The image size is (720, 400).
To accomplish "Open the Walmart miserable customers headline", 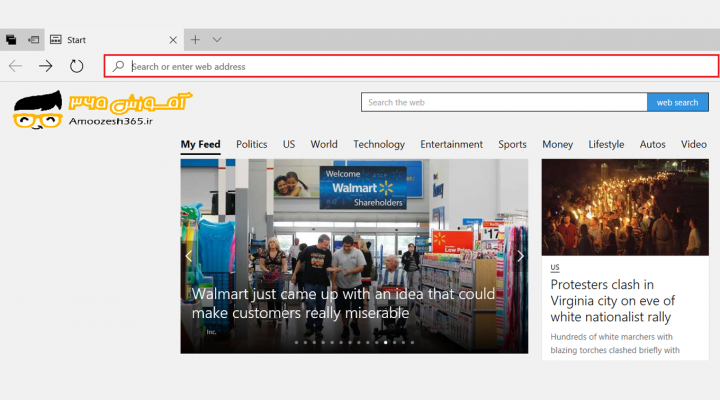I will [343, 303].
